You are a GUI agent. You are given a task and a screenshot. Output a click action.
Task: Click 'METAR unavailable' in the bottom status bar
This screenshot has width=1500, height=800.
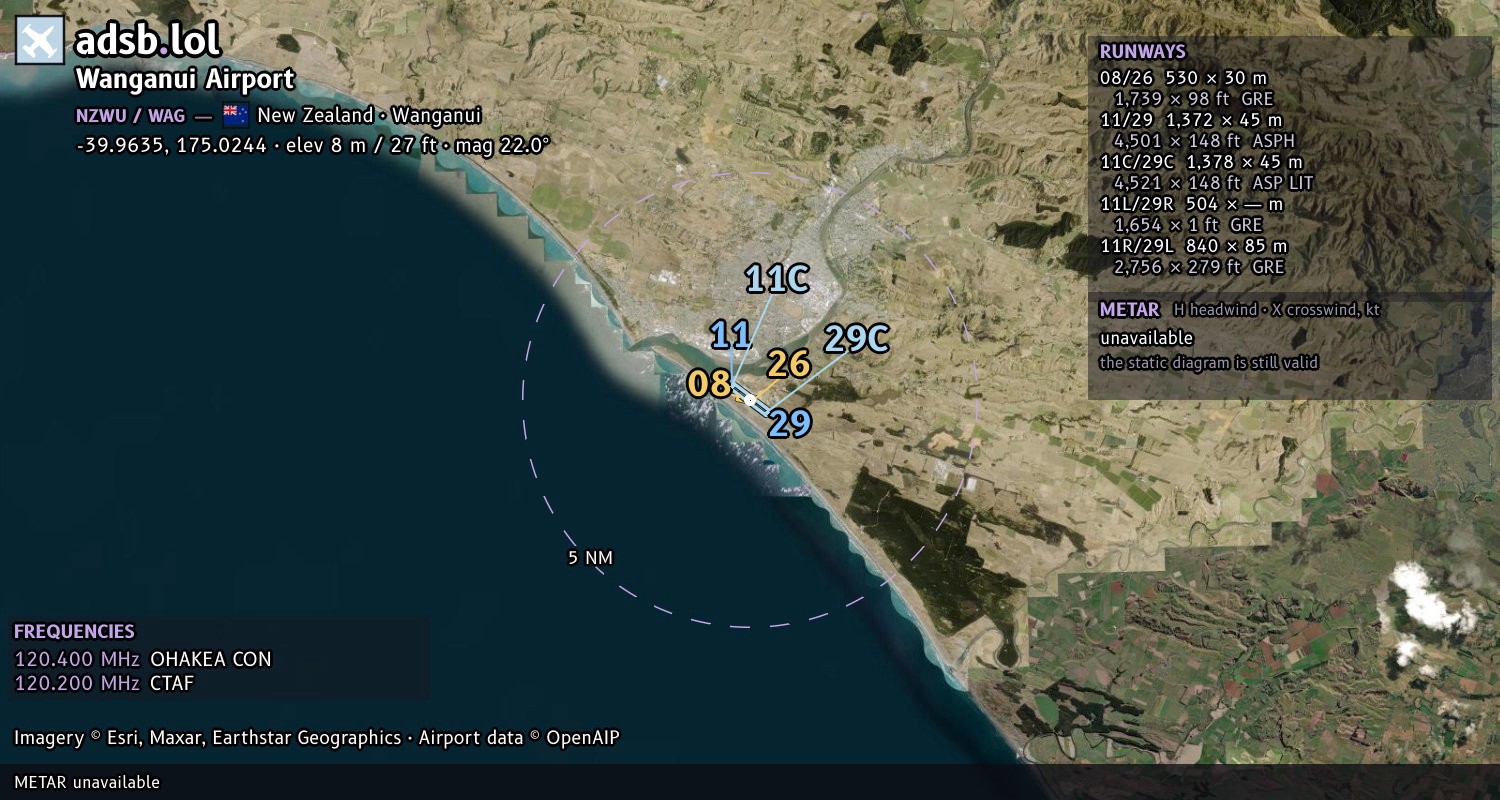pos(87,782)
